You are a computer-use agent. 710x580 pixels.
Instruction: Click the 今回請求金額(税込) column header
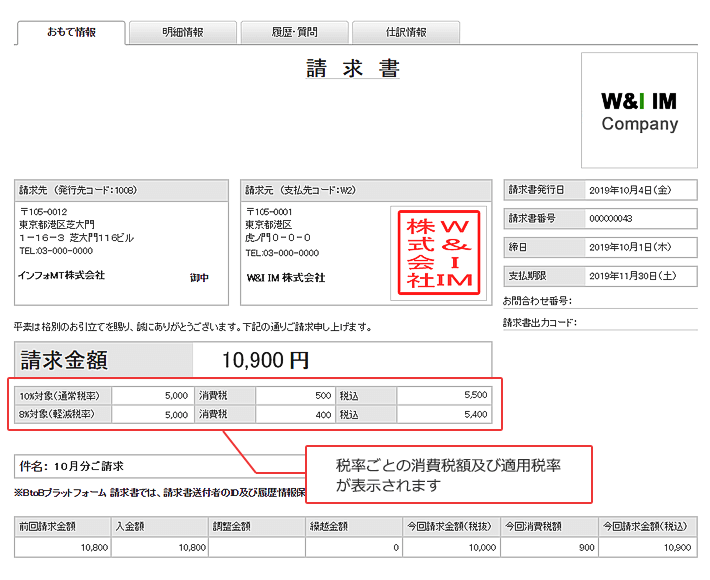pyautogui.click(x=647, y=526)
